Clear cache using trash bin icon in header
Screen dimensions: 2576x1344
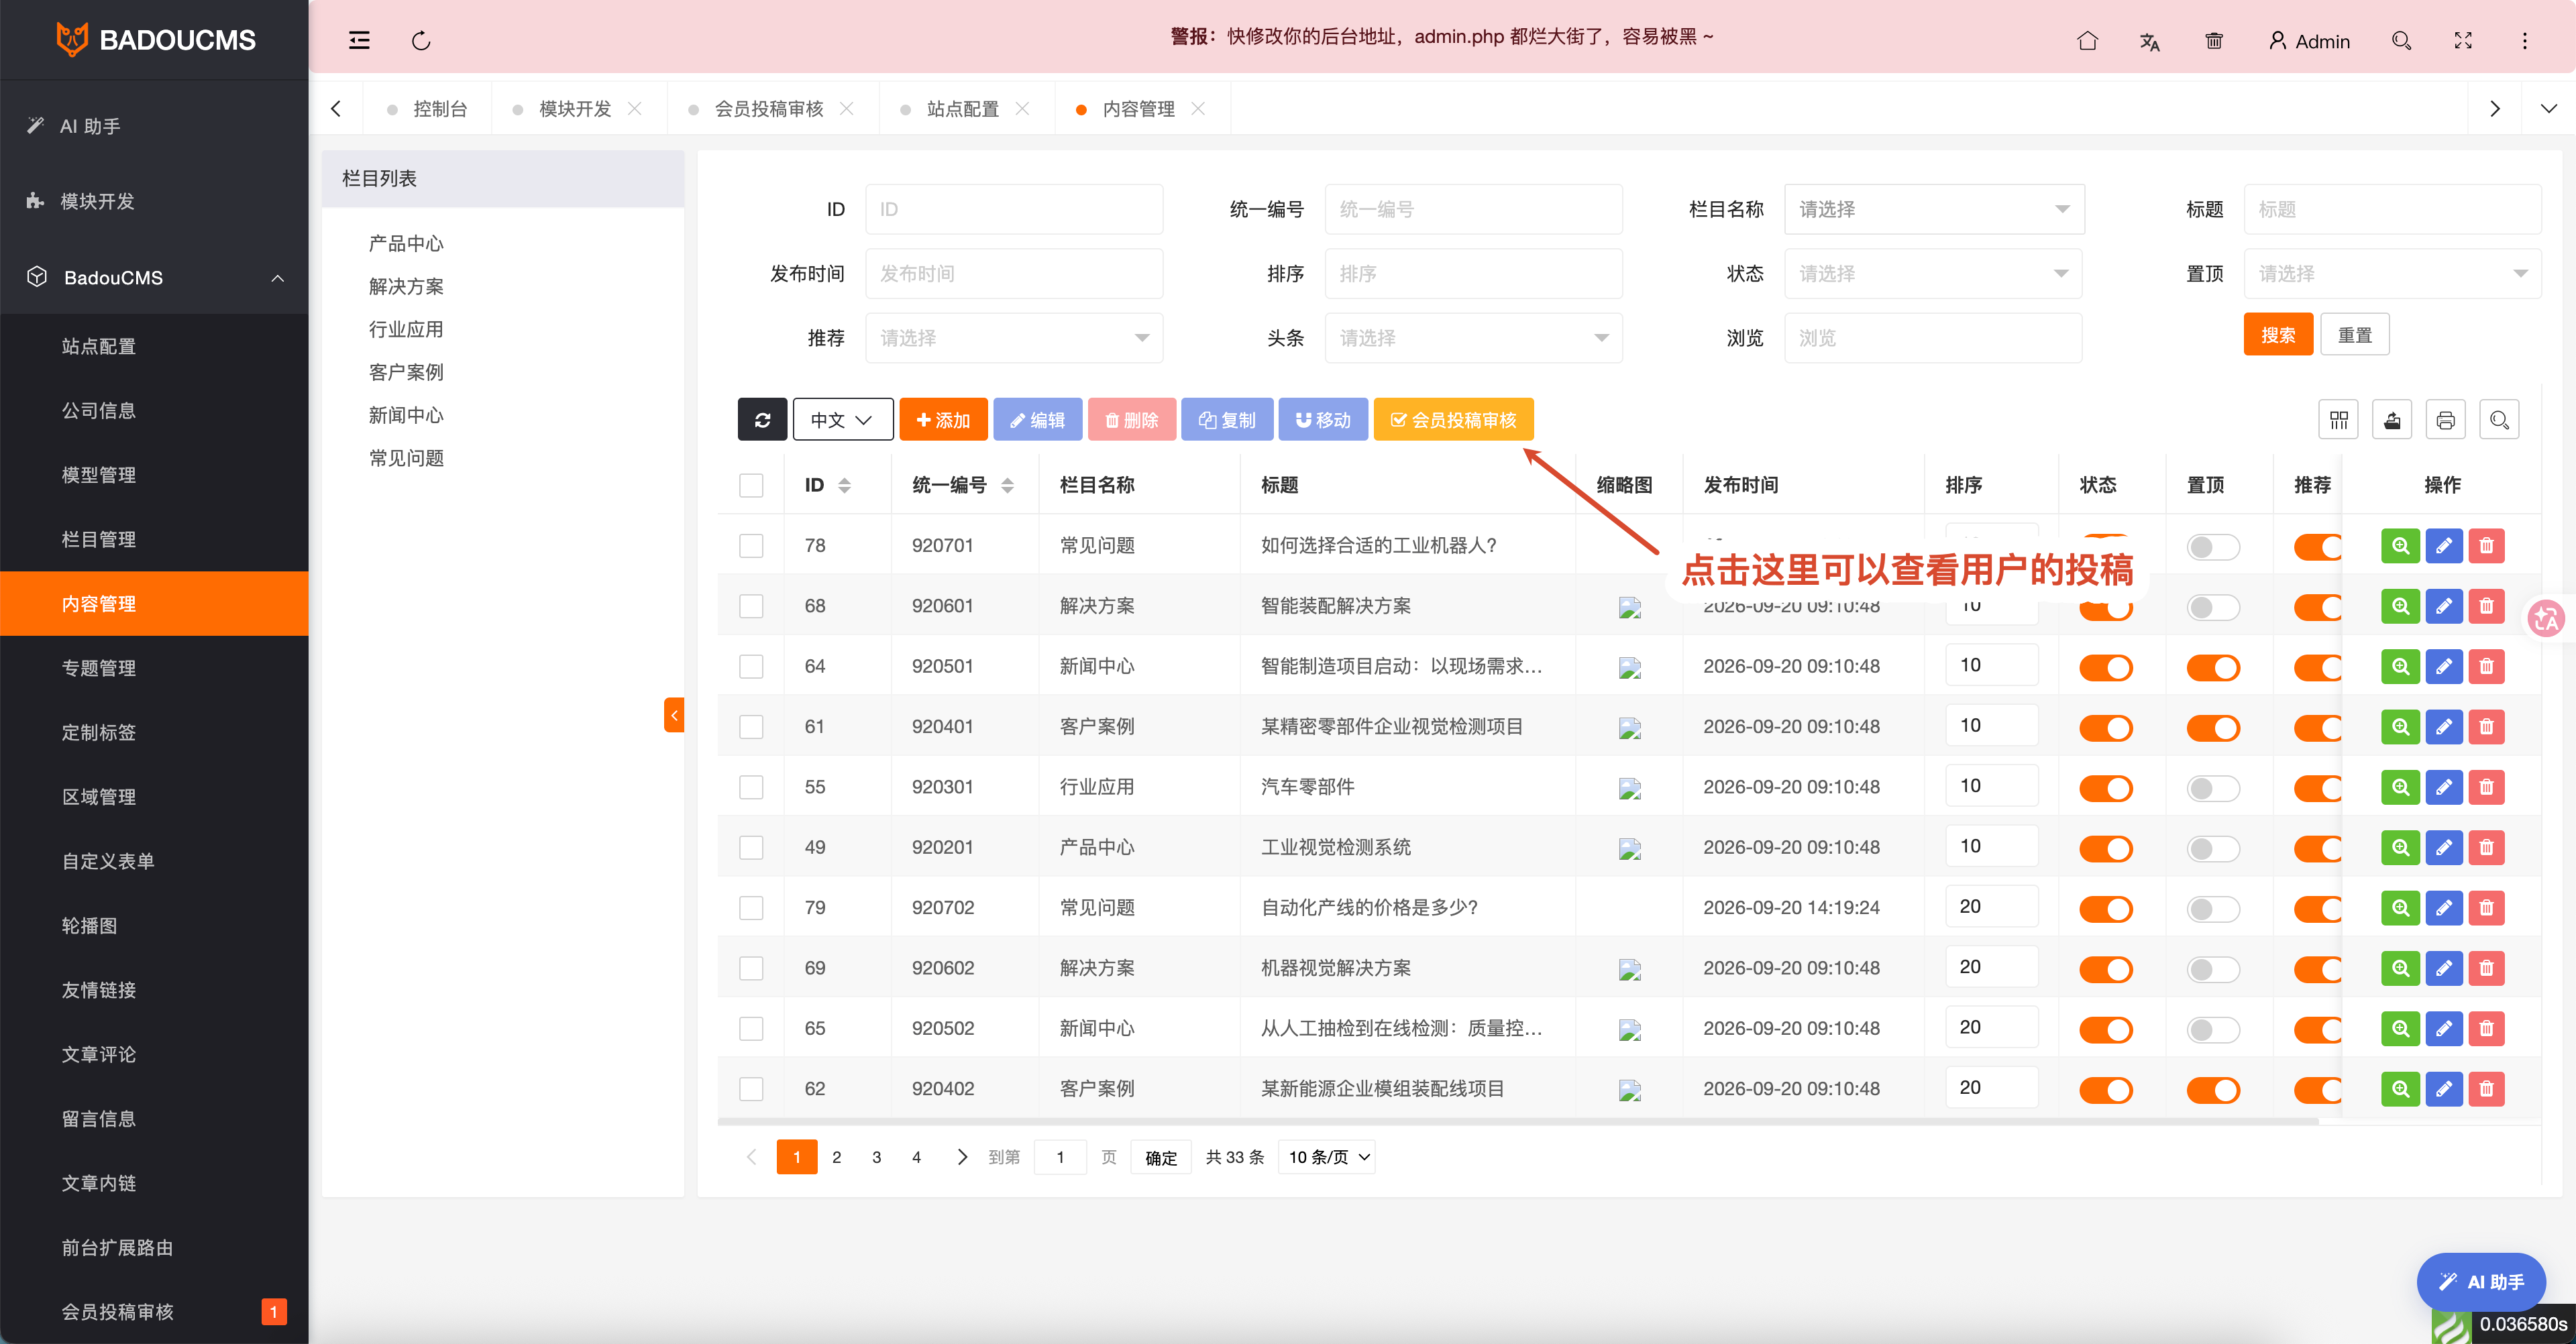[x=2213, y=41]
